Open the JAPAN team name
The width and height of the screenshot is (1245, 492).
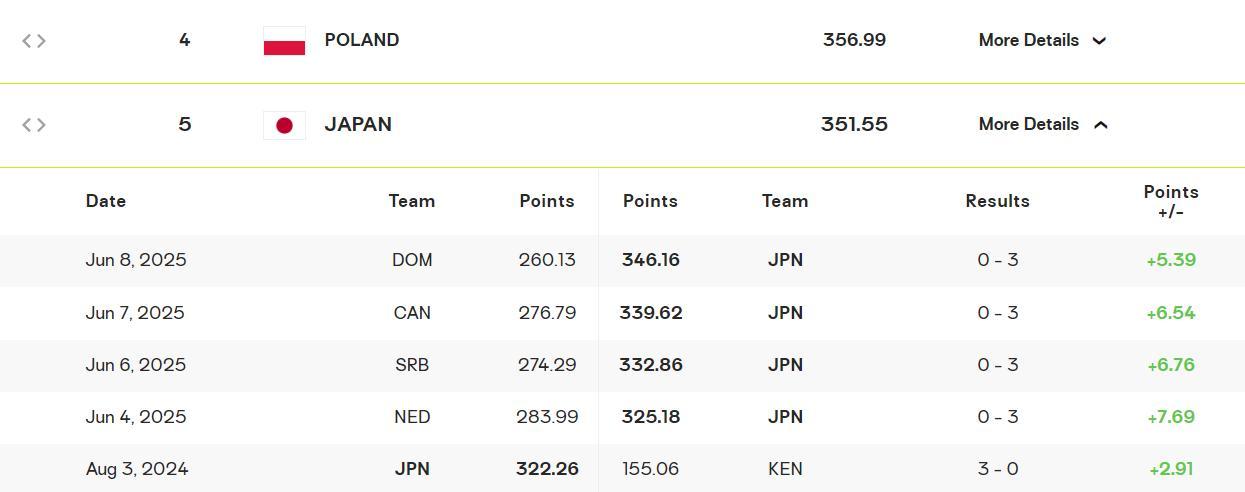(x=358, y=124)
